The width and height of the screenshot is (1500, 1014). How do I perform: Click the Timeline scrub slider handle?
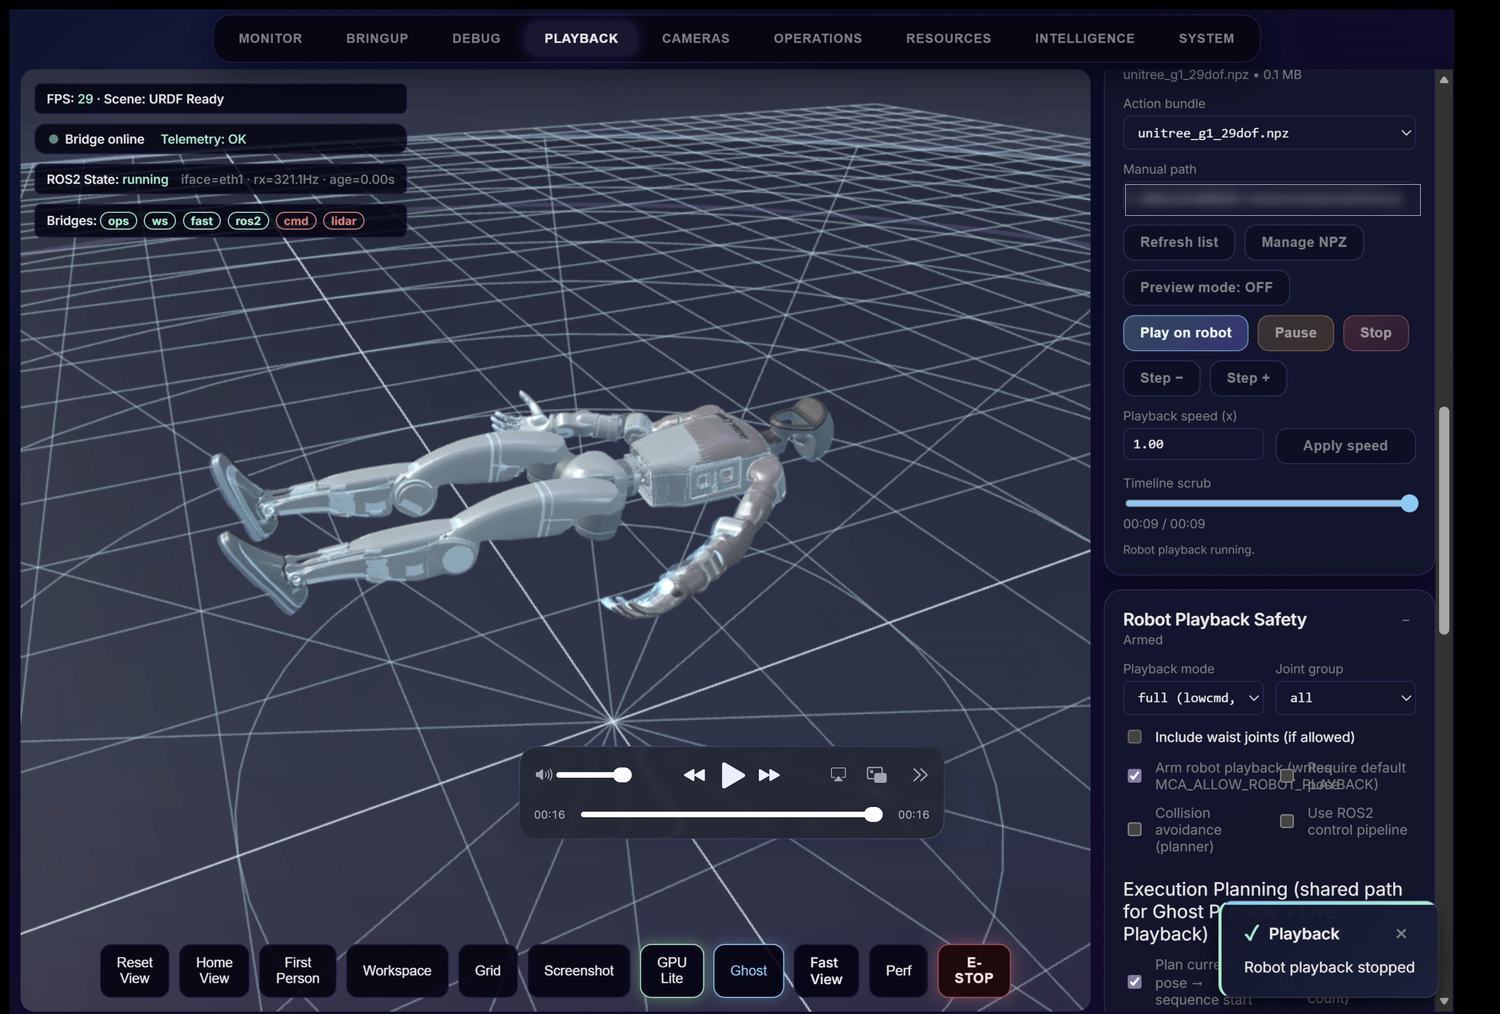click(x=1409, y=503)
